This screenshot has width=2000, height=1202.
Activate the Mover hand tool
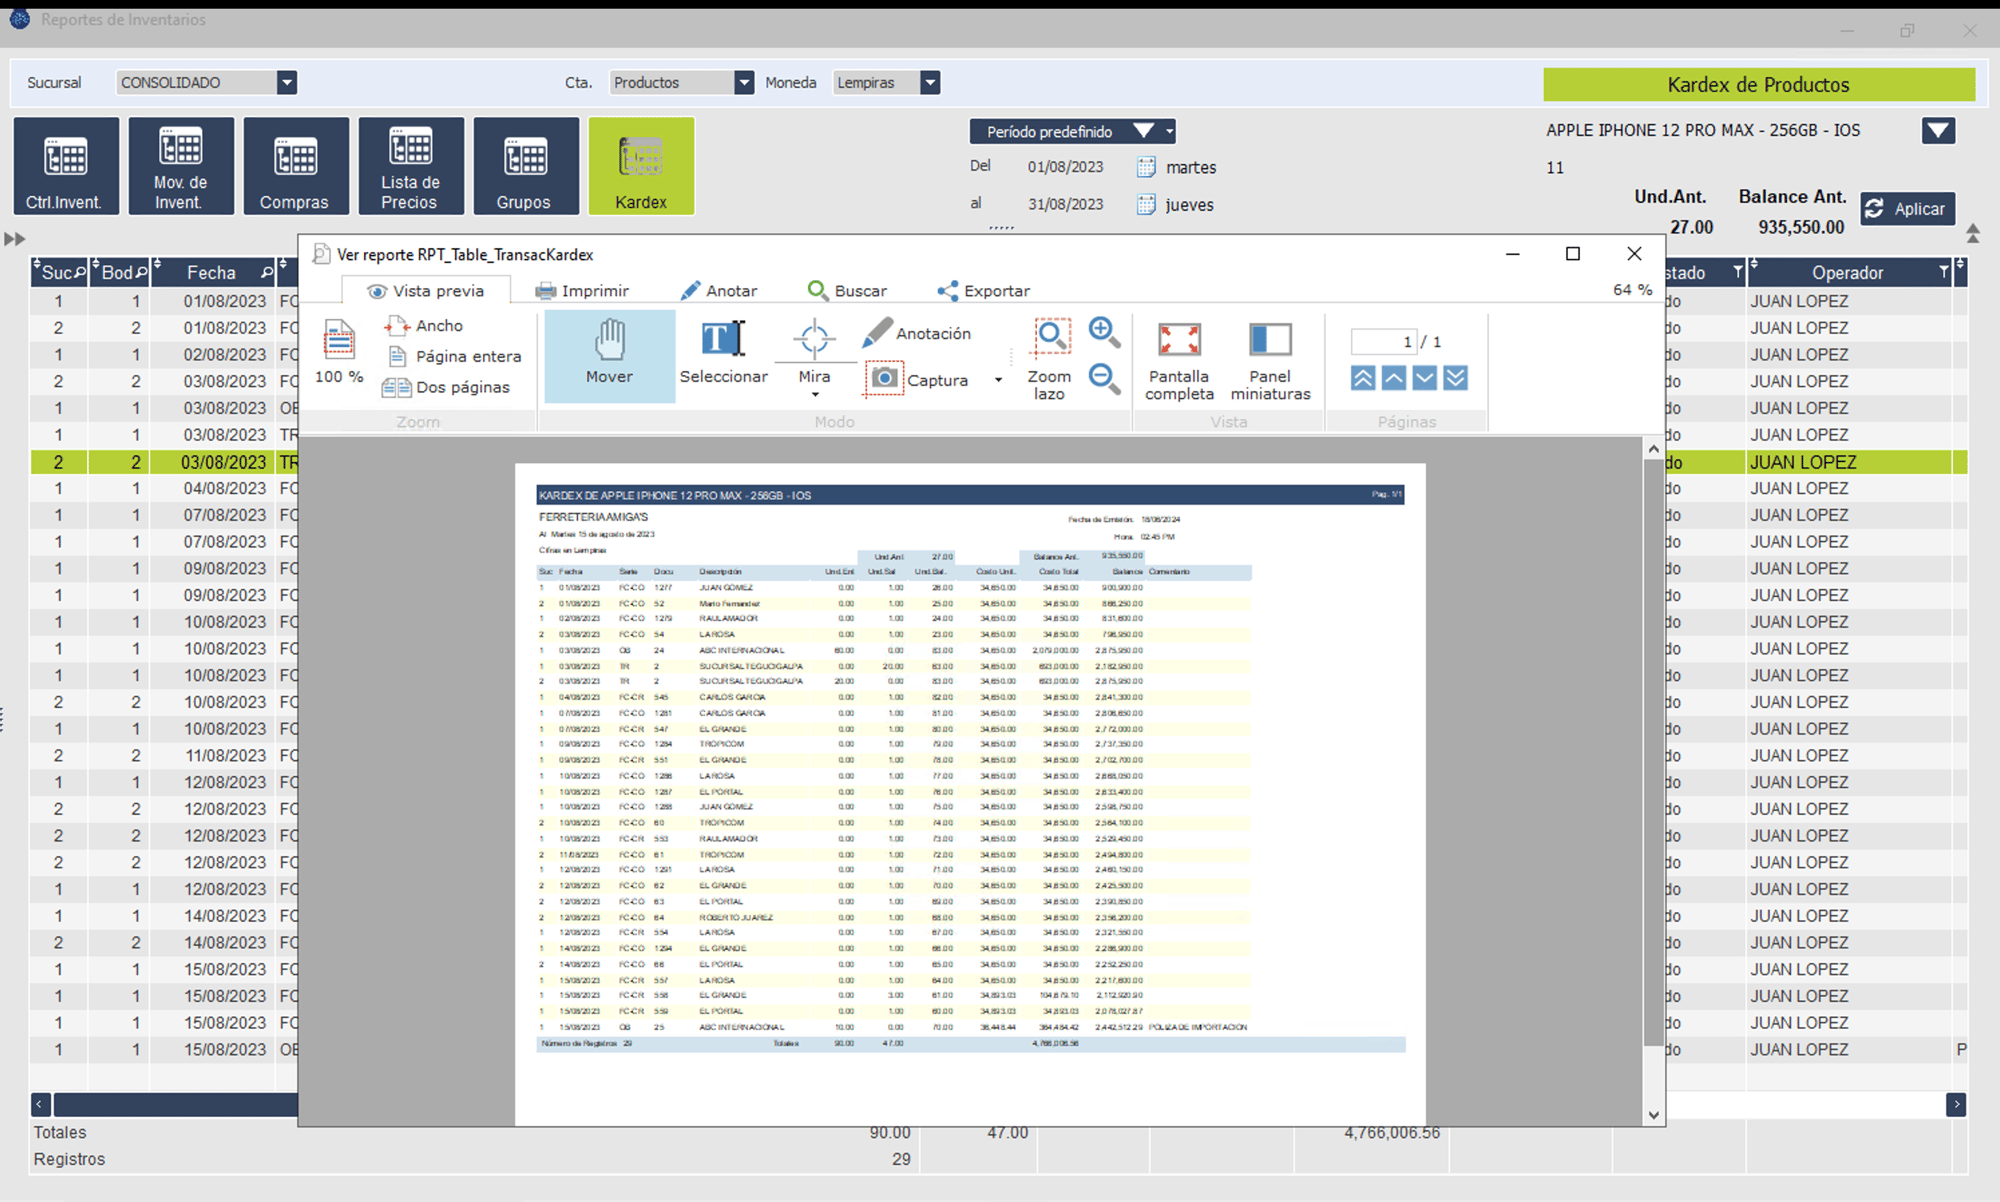point(610,355)
